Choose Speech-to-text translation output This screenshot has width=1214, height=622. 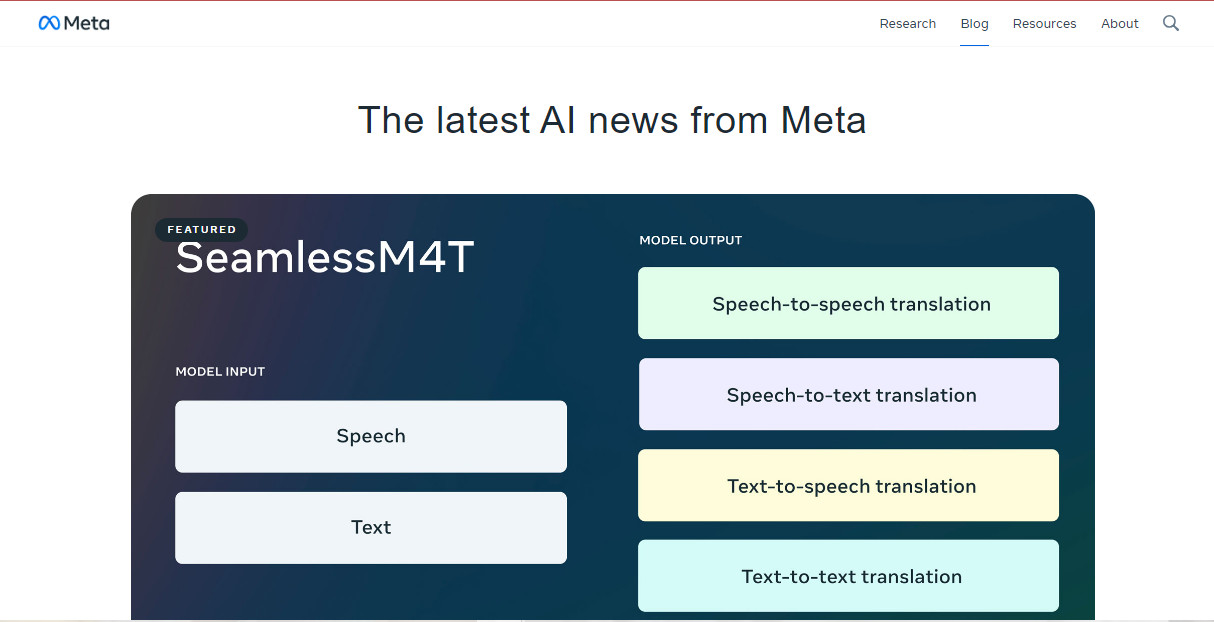click(848, 394)
